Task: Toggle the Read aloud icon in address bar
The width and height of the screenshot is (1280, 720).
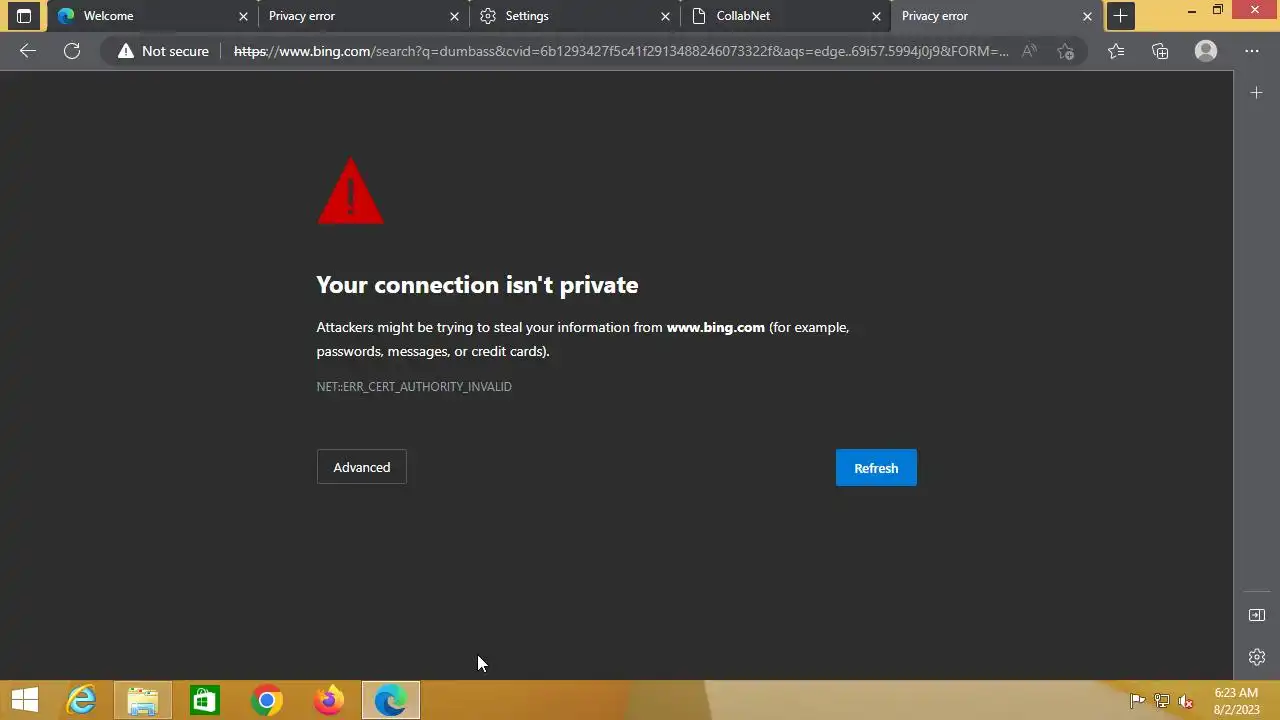Action: point(1029,51)
